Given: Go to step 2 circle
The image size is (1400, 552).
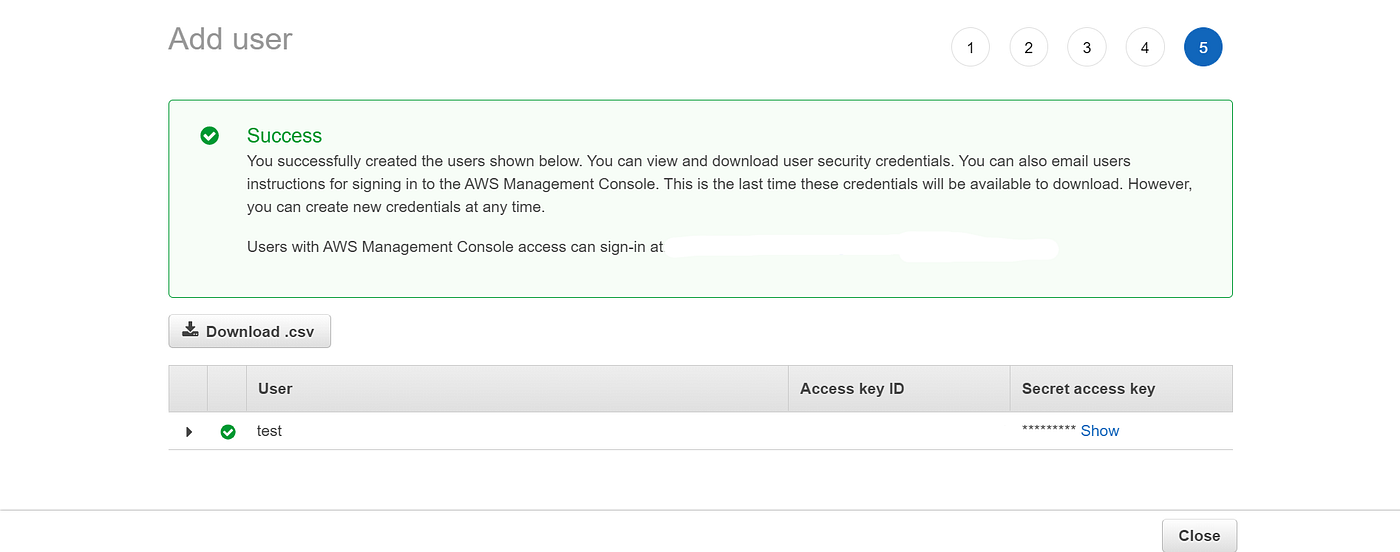Looking at the screenshot, I should [1028, 47].
